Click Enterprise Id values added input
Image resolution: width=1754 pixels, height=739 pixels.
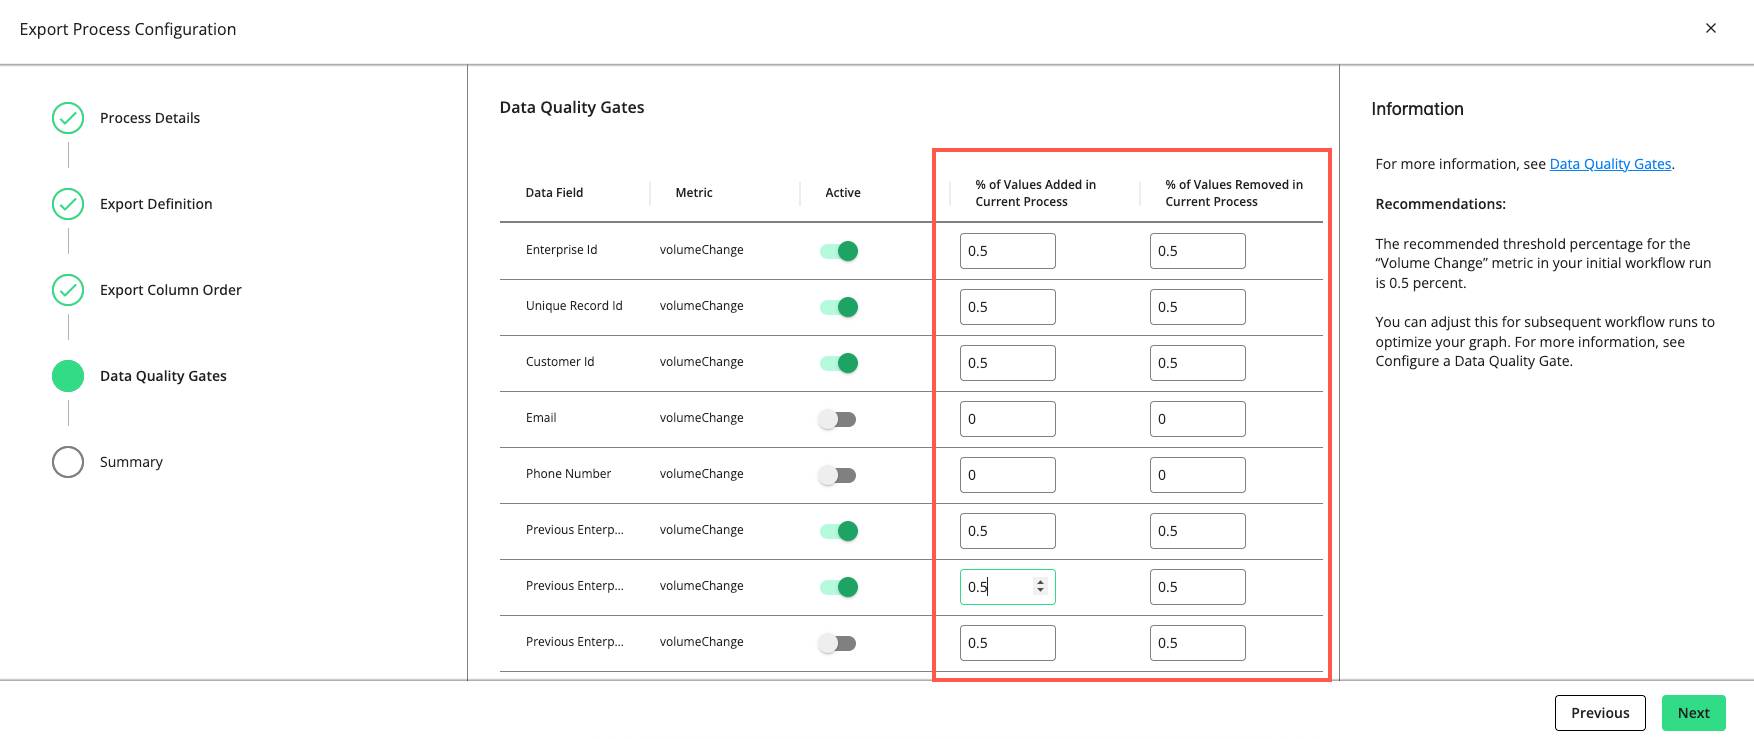[1007, 251]
